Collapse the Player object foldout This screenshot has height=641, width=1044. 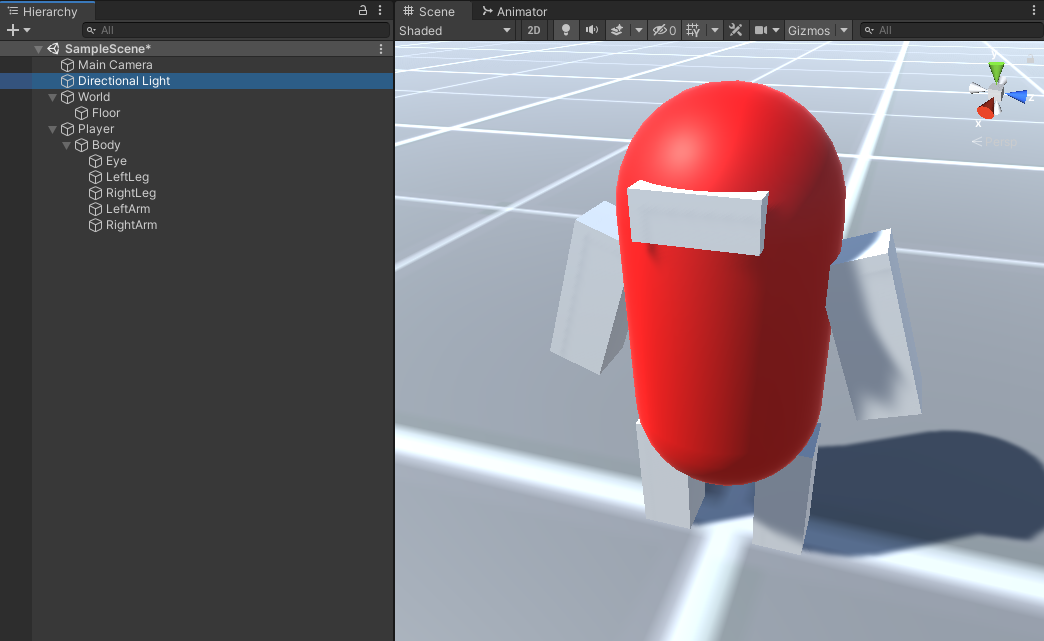(53, 129)
